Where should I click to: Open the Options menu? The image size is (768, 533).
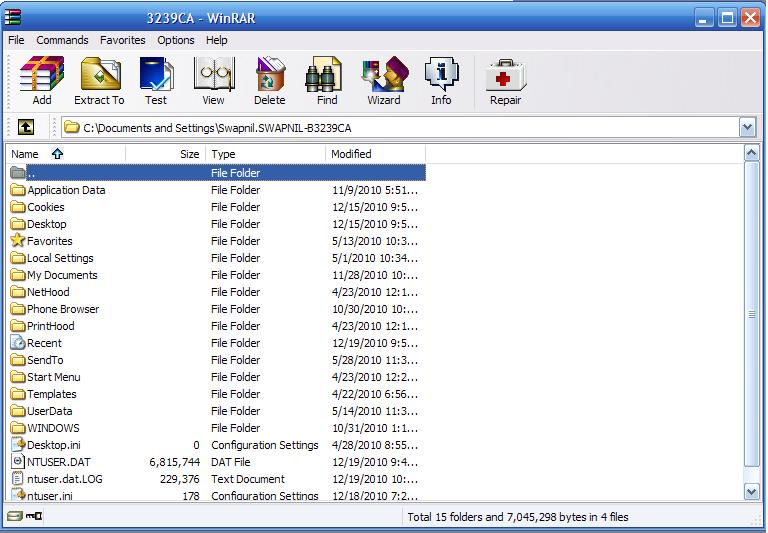click(176, 40)
